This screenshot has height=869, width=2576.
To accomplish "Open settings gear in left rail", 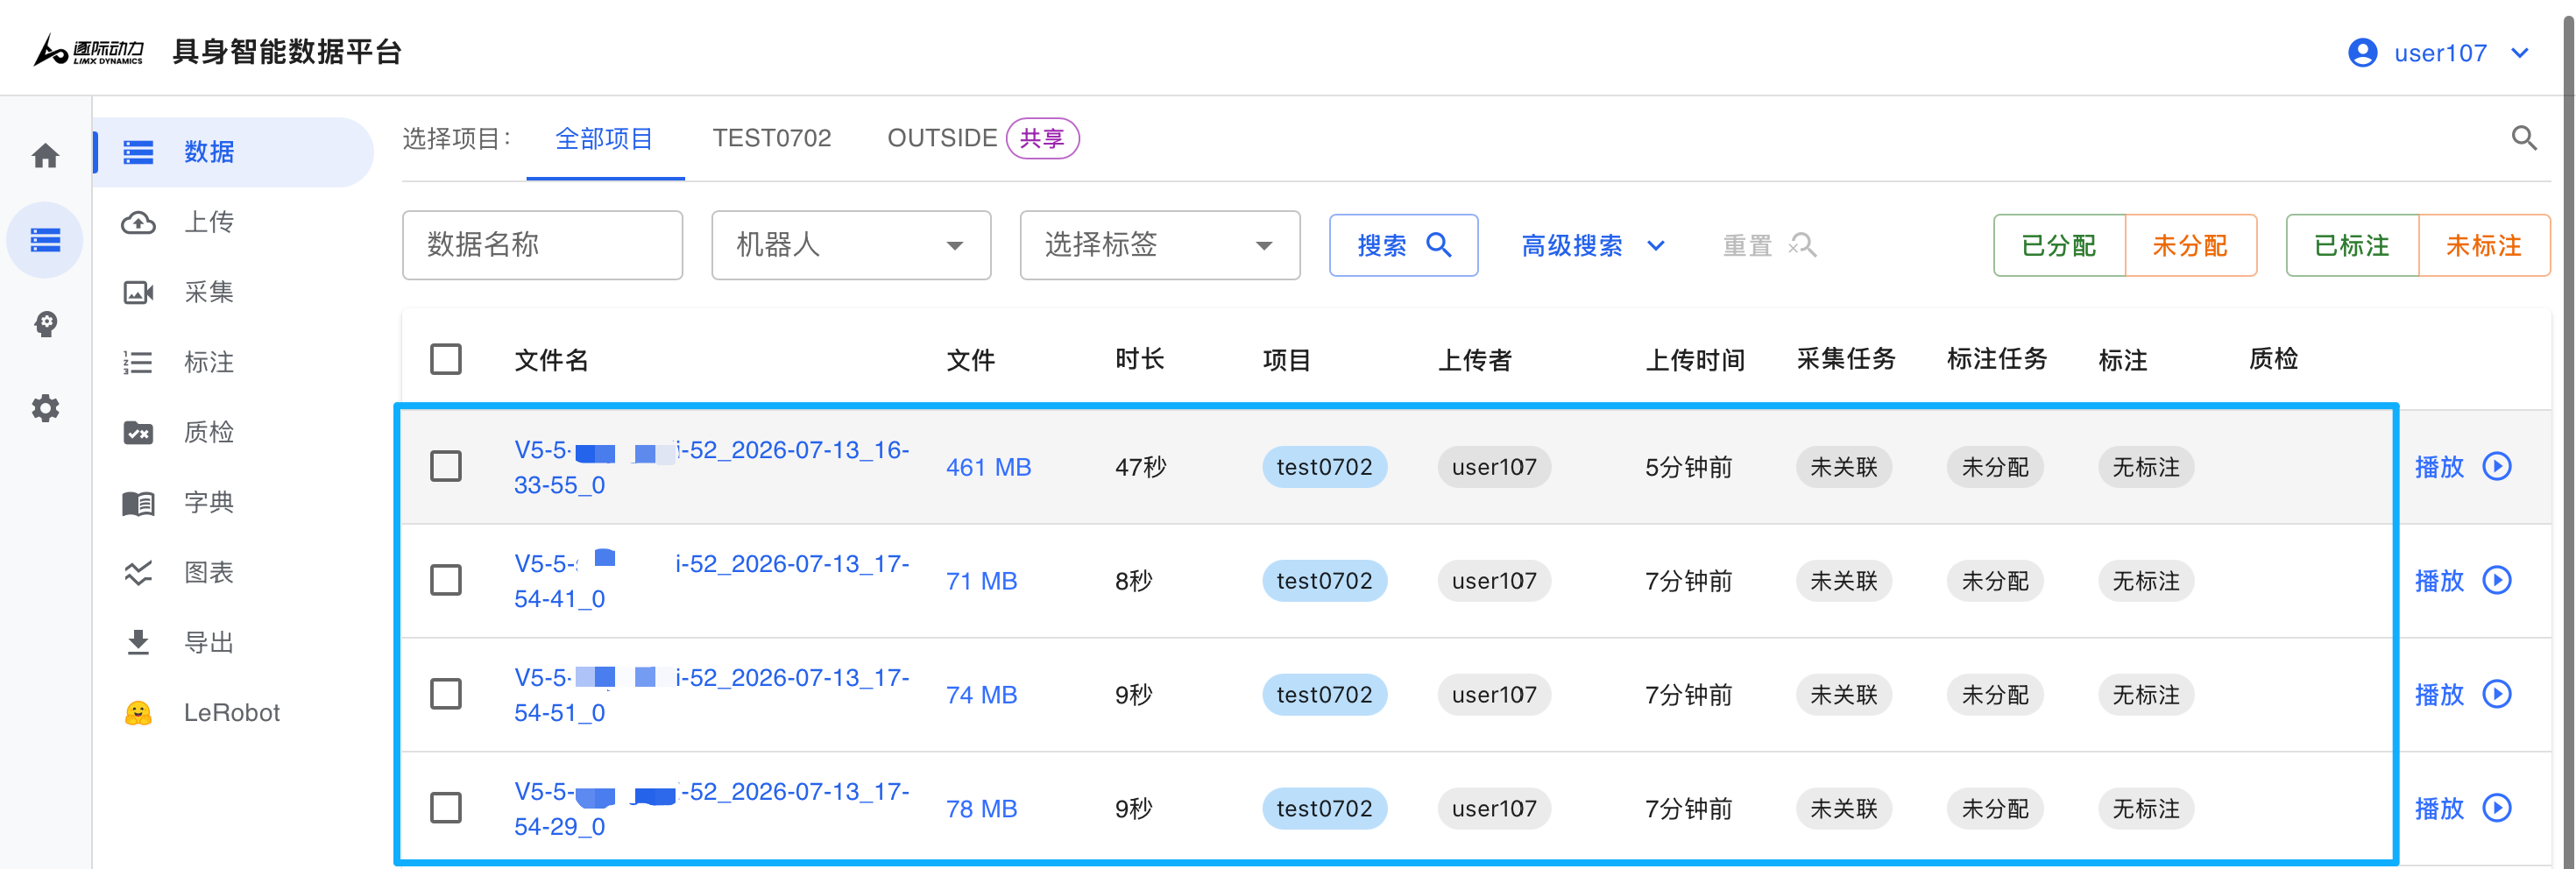I will point(45,408).
